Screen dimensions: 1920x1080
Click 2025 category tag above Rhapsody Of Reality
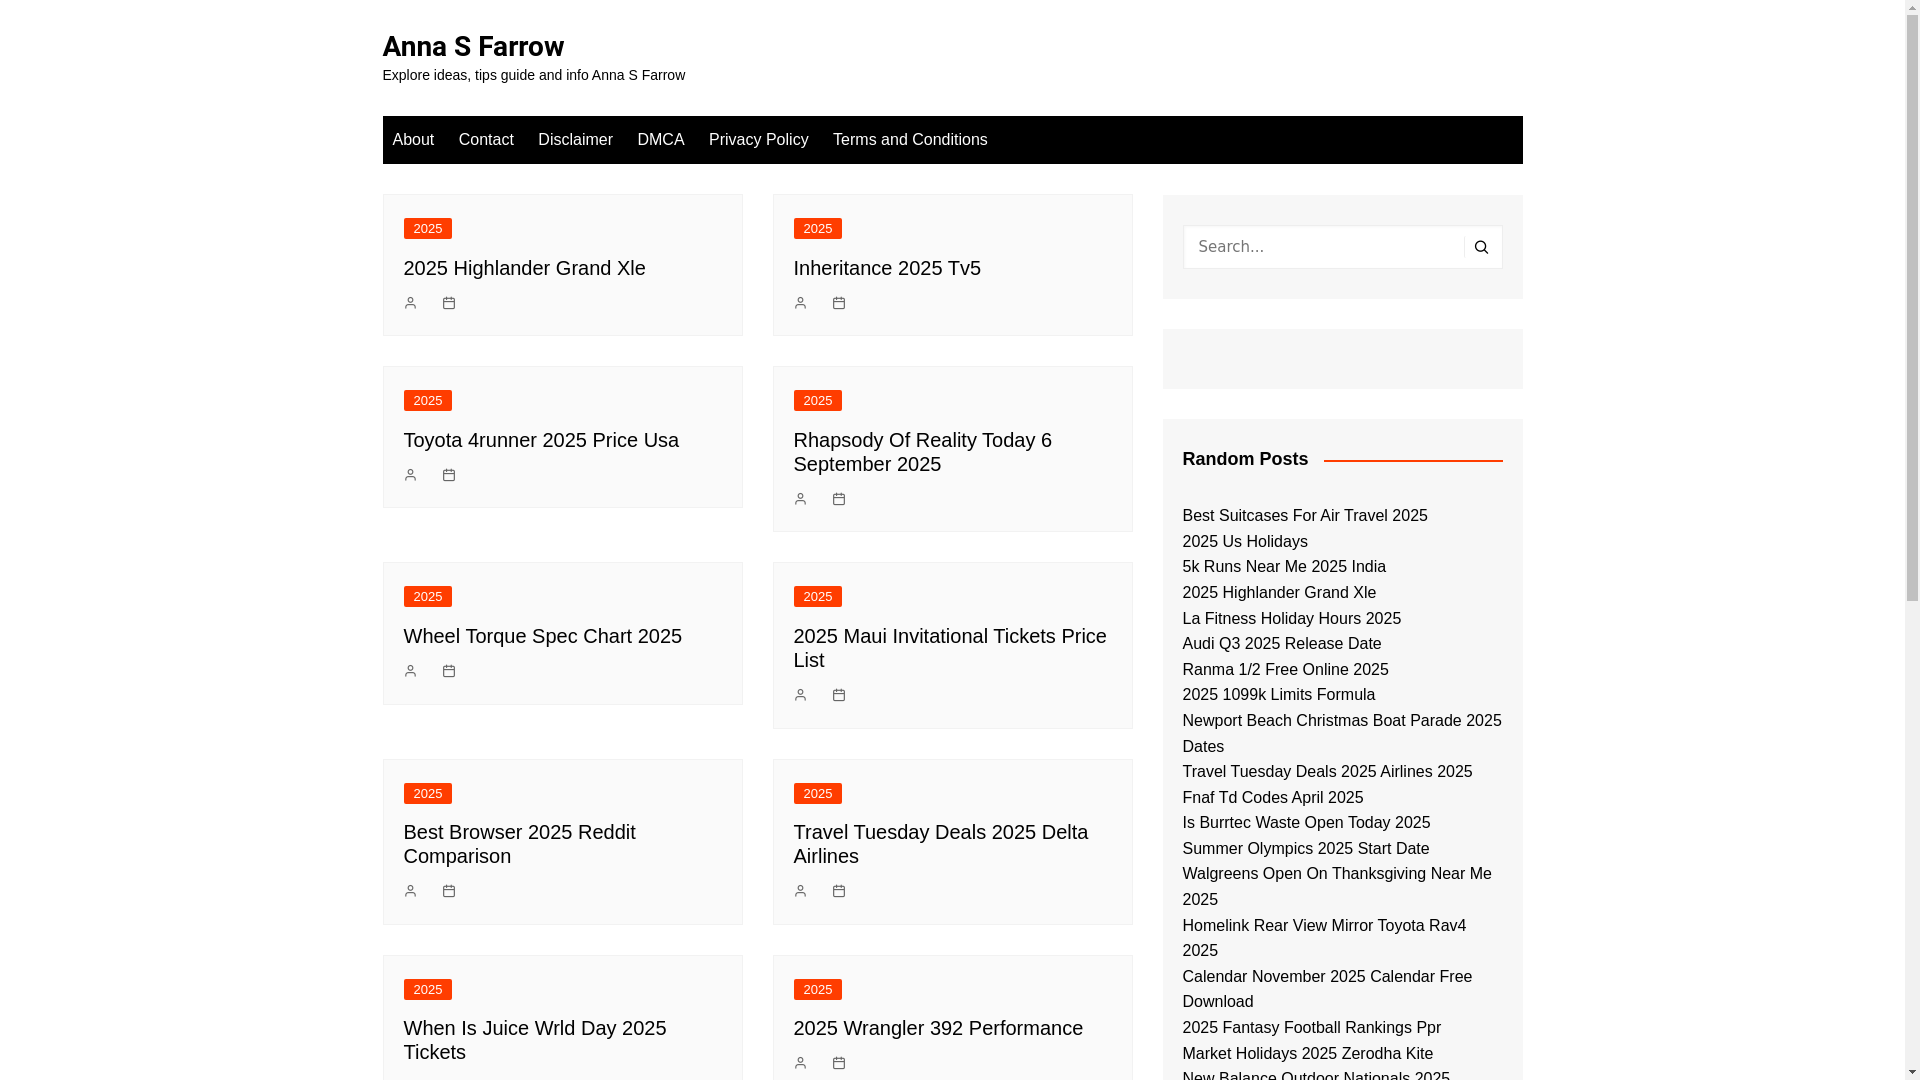[x=818, y=401]
